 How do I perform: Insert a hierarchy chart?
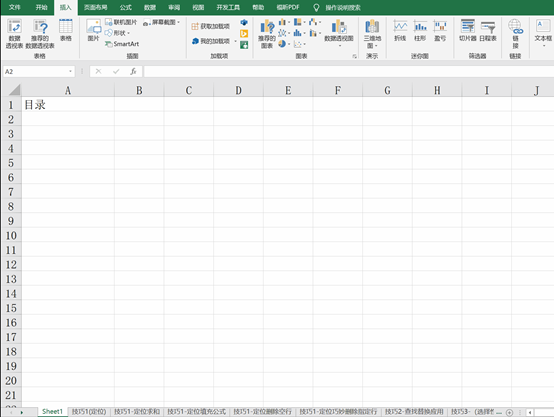pos(299,22)
